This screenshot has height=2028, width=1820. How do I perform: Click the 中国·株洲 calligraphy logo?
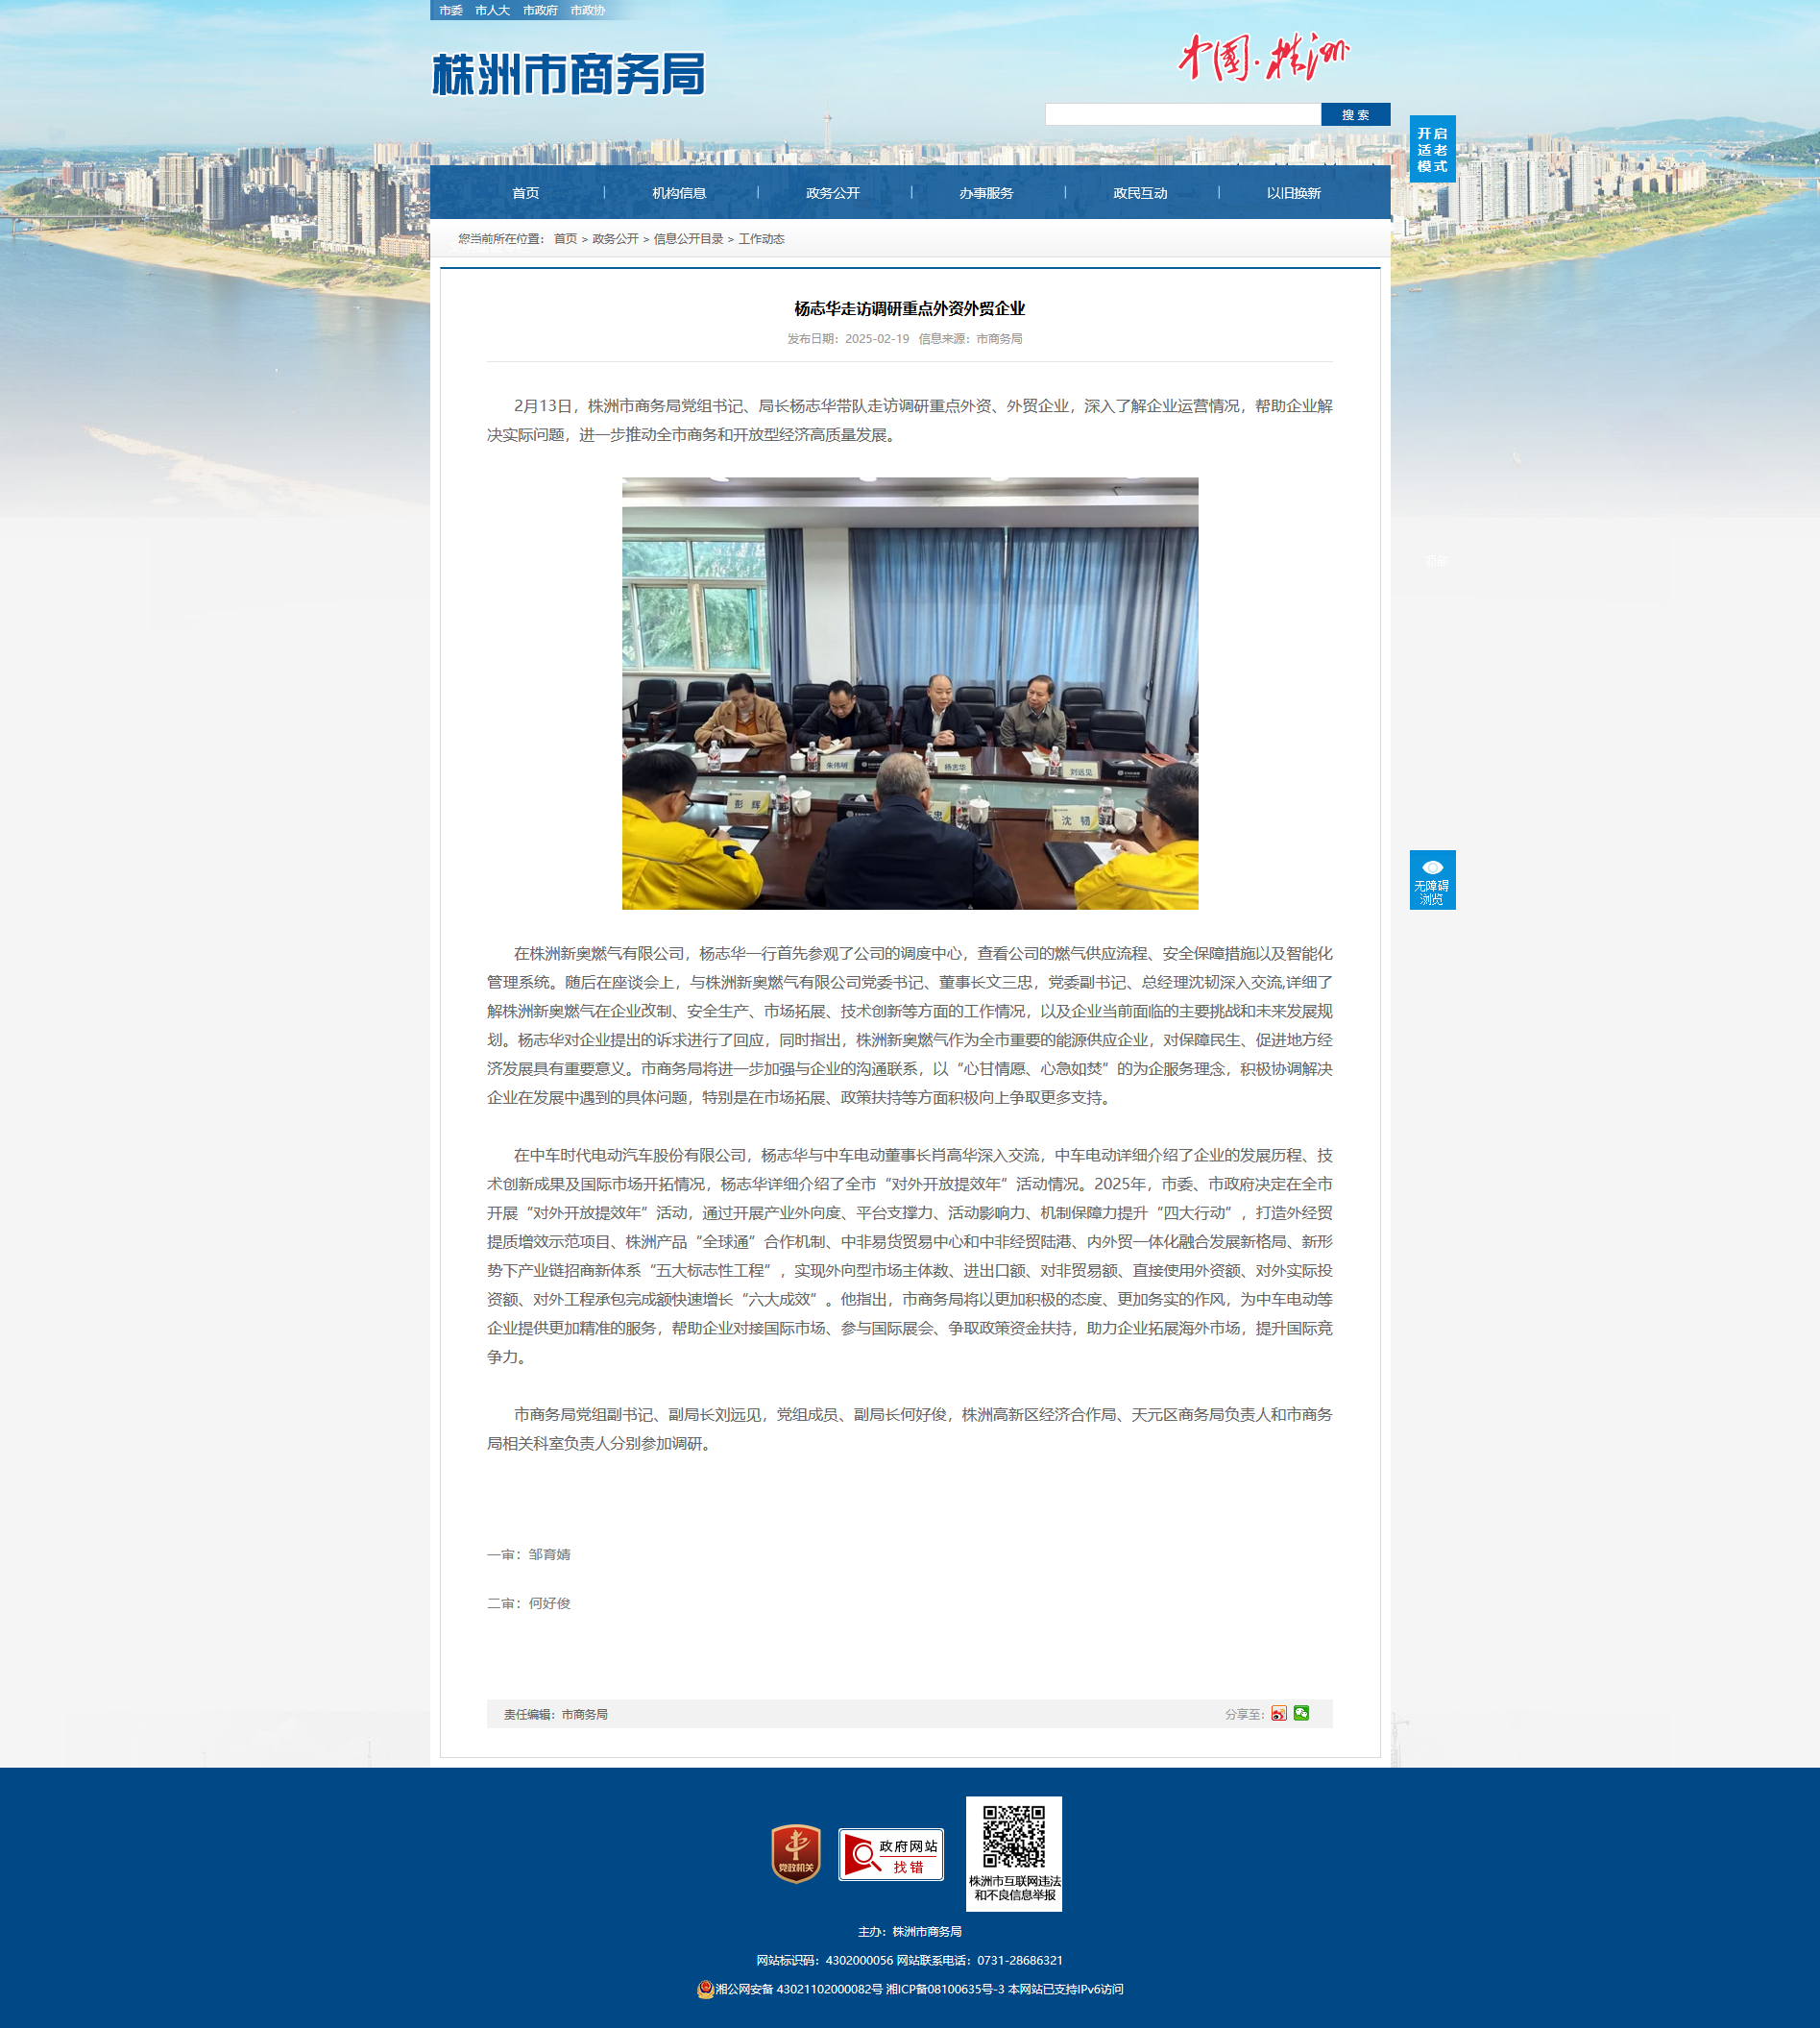point(1263,57)
